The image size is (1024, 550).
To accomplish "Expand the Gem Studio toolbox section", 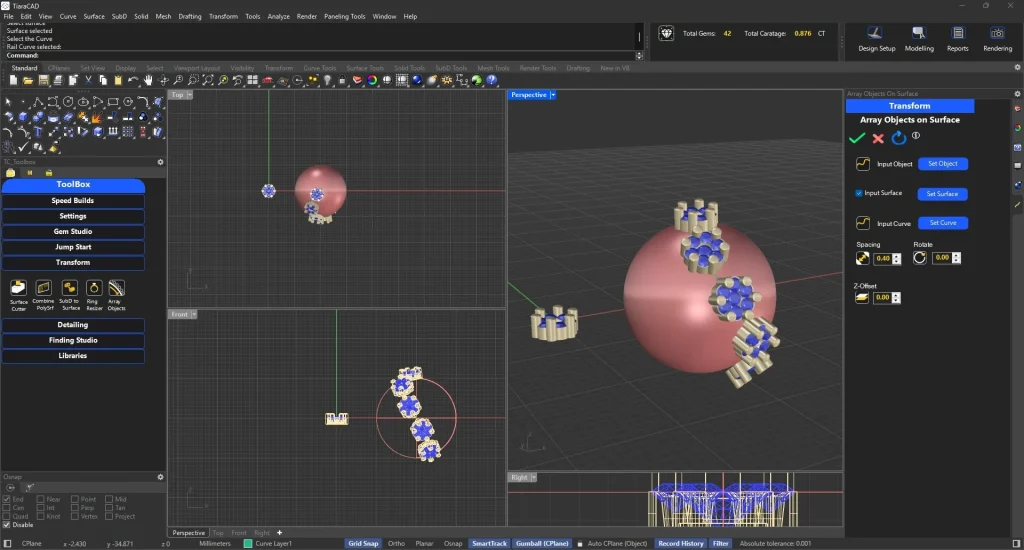I will [x=73, y=231].
